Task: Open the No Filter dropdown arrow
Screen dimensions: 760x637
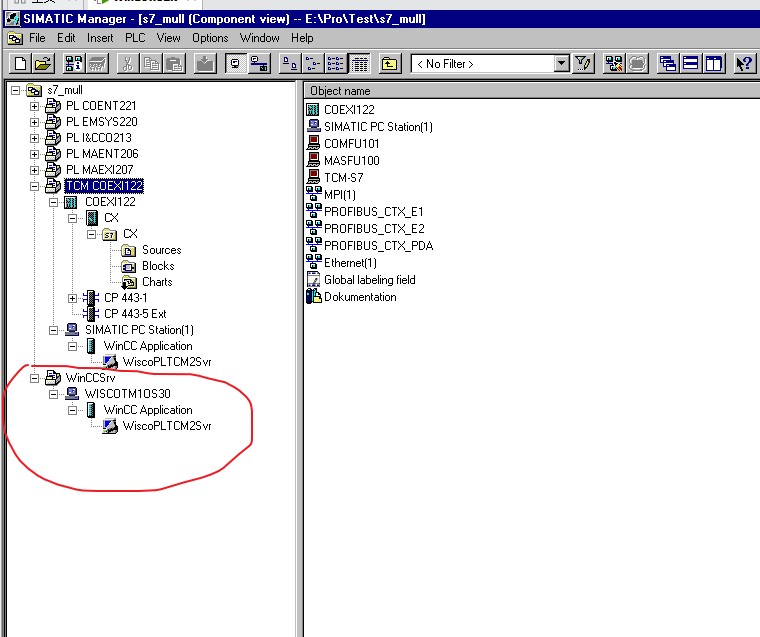Action: pyautogui.click(x=562, y=64)
